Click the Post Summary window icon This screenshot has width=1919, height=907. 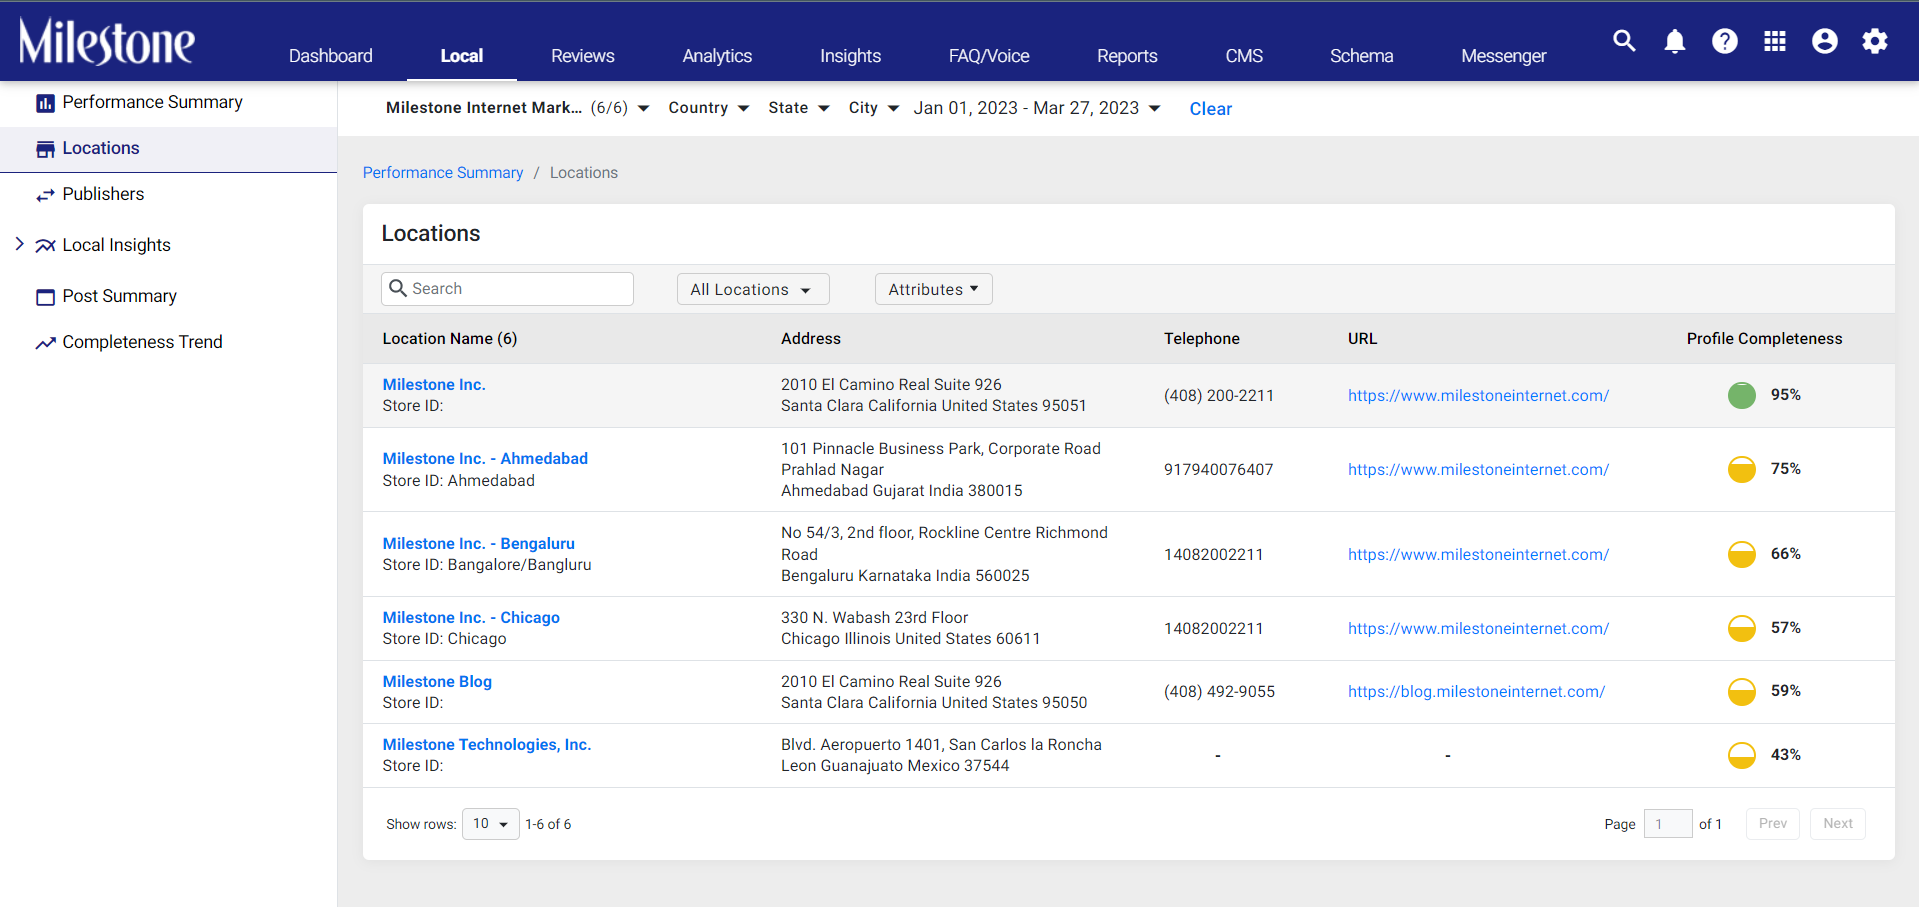[45, 297]
